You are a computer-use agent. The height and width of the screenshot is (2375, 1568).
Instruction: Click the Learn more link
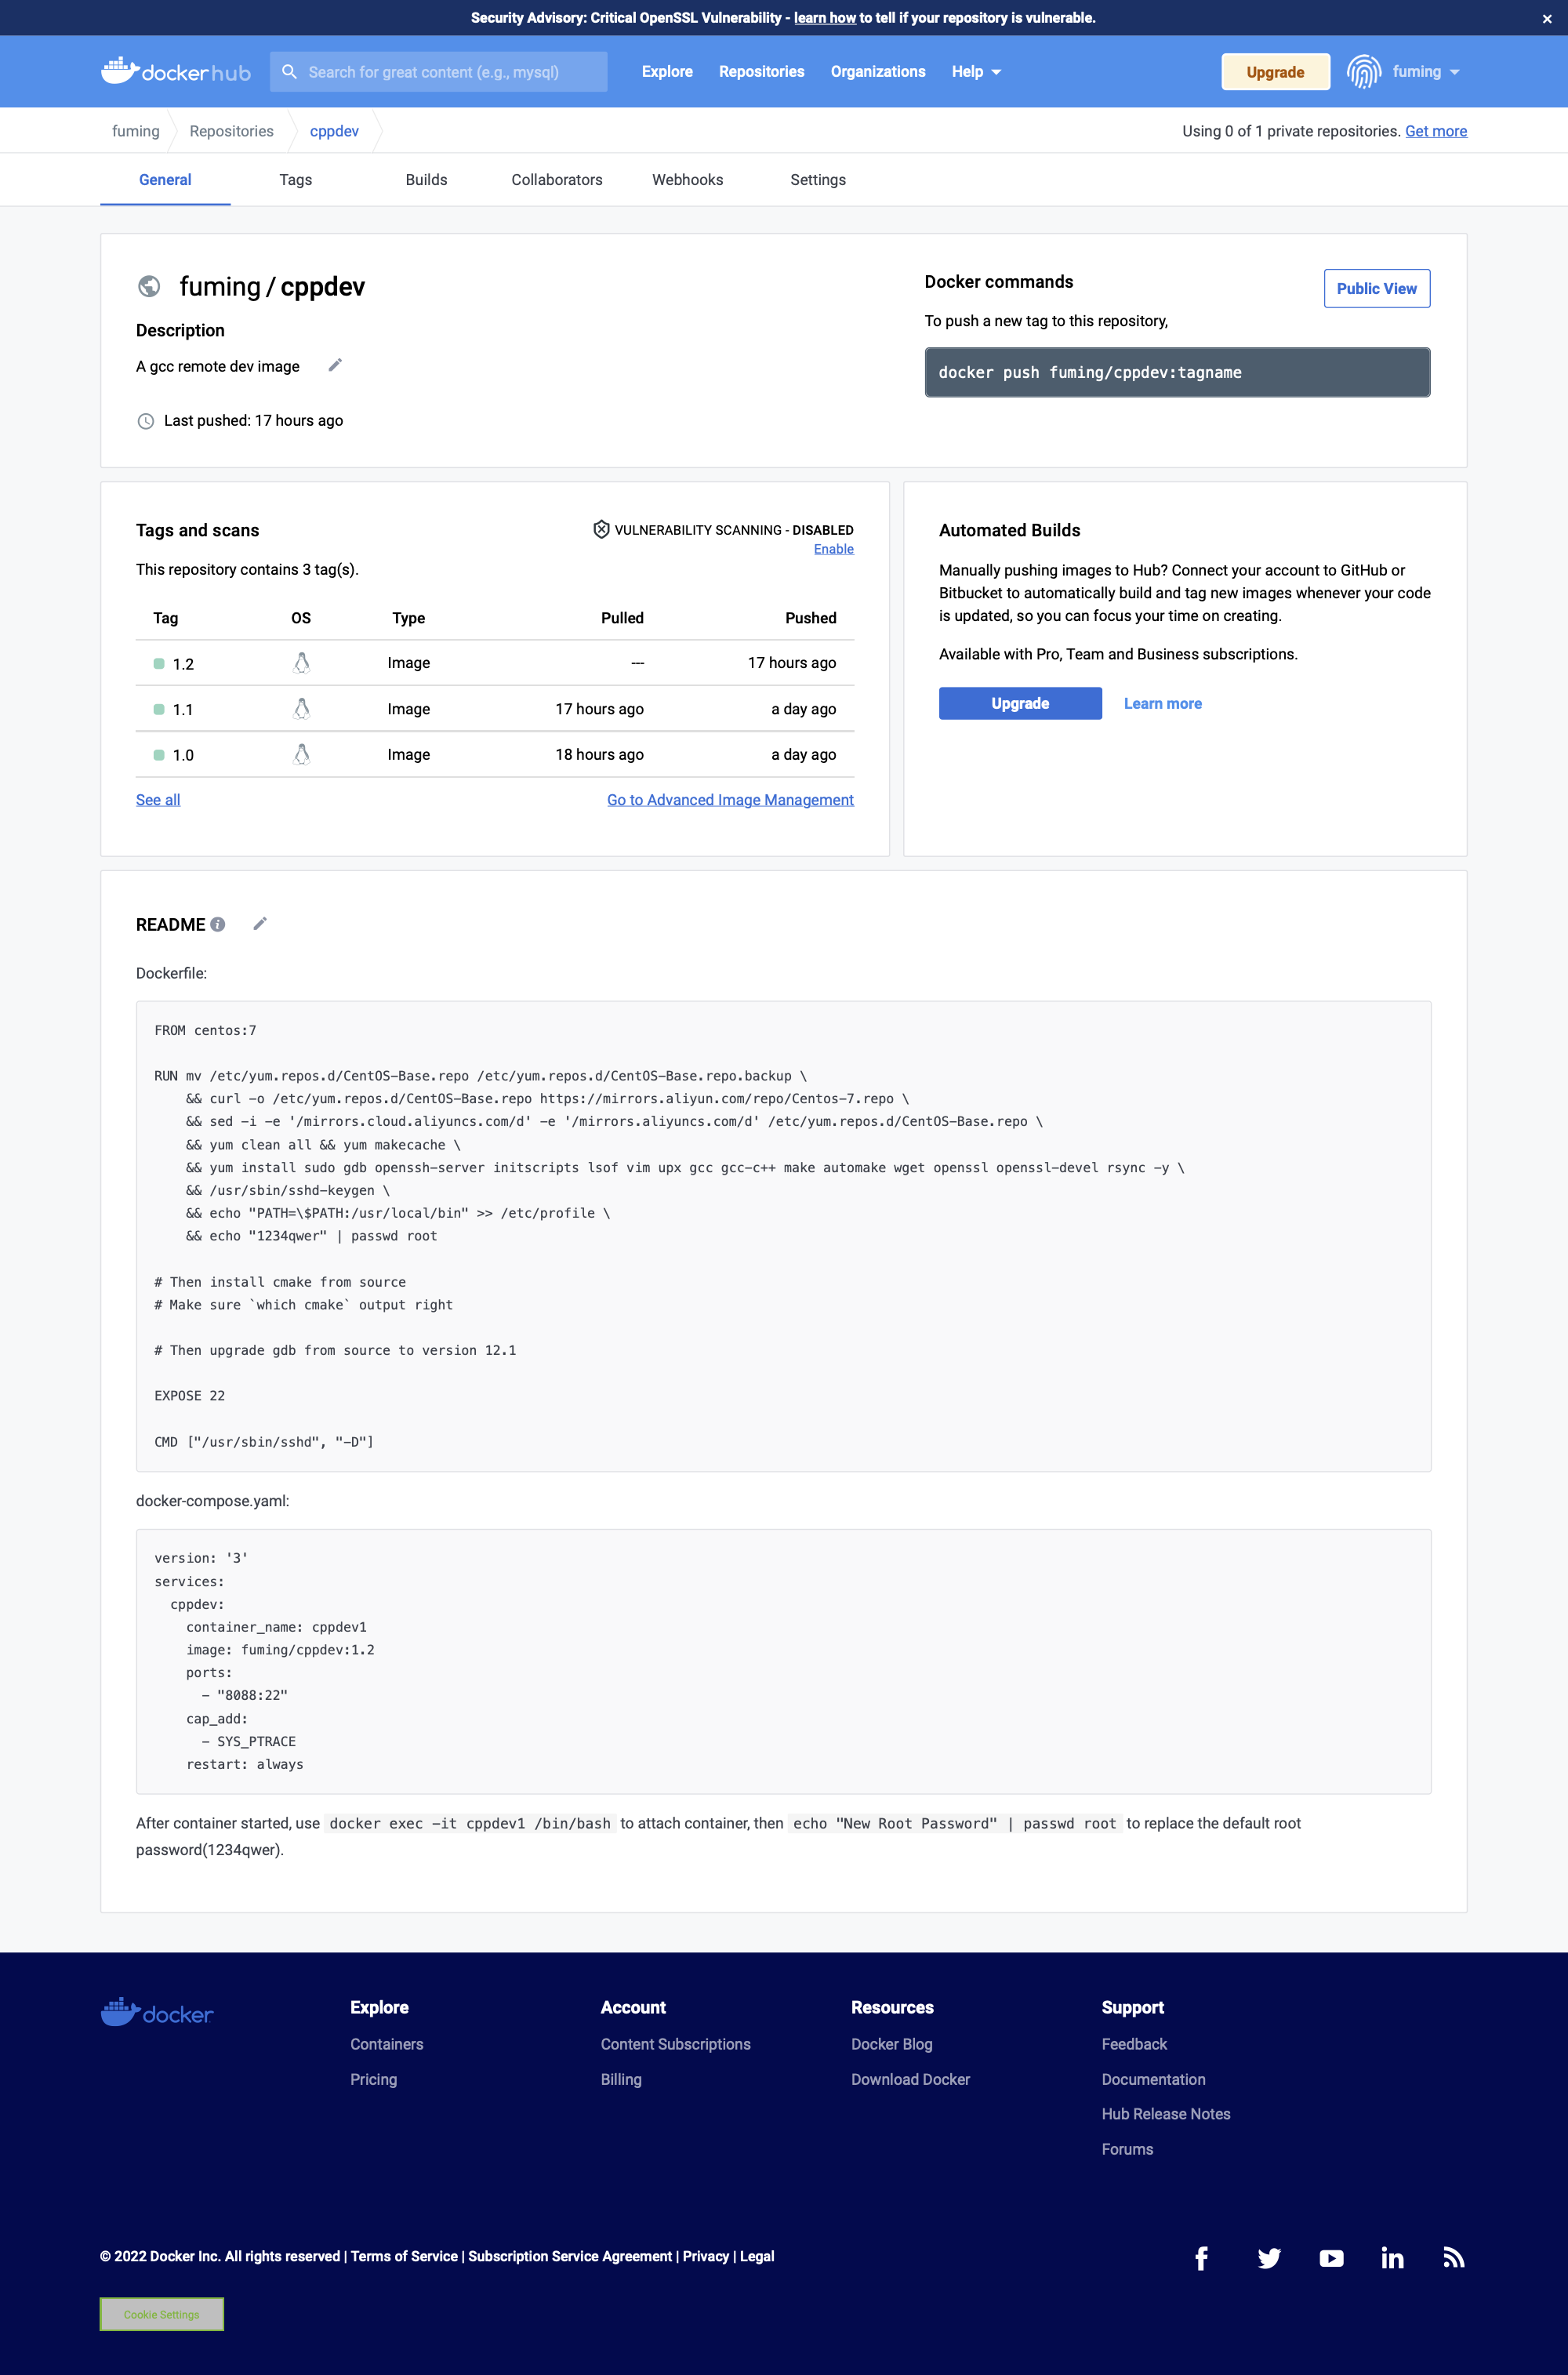point(1162,703)
